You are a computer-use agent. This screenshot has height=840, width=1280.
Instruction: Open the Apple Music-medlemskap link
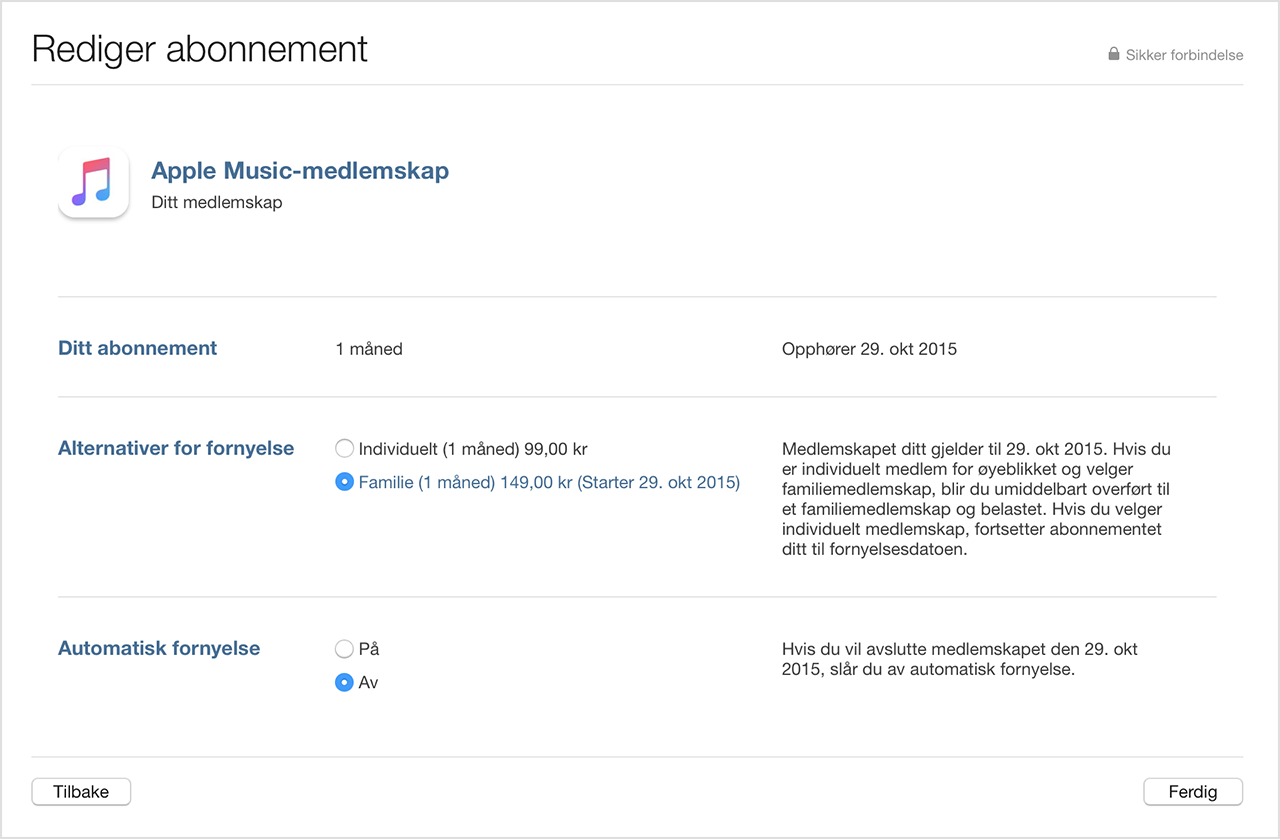click(300, 170)
